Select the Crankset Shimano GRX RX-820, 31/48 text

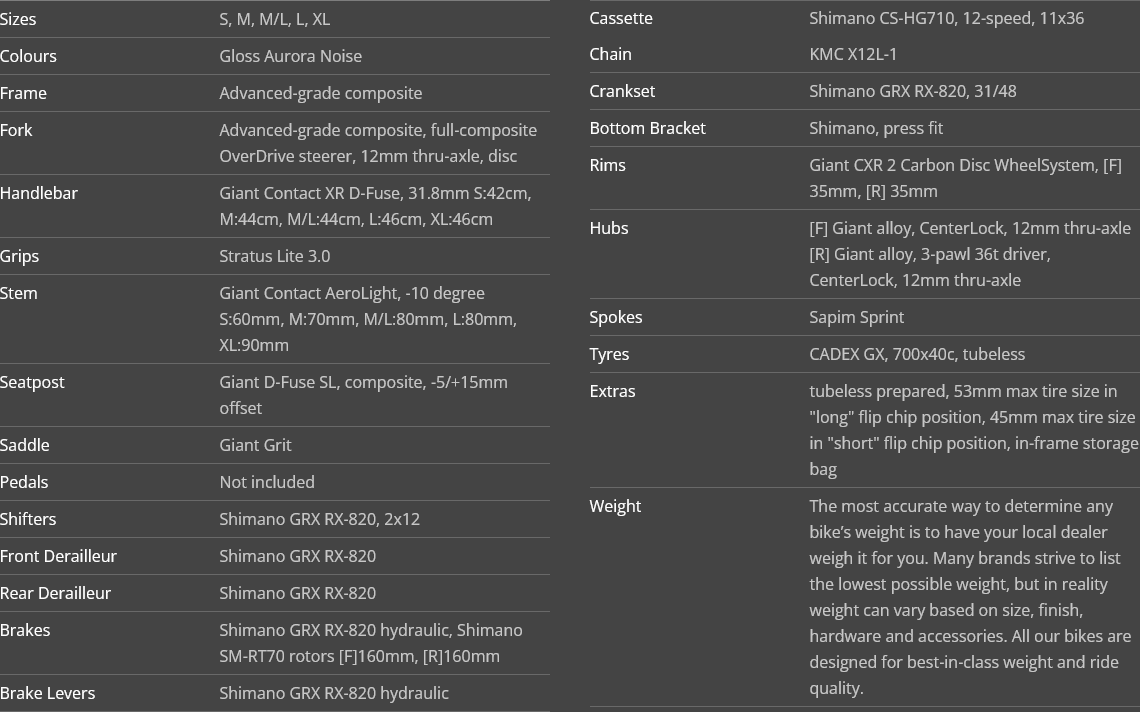[x=912, y=91]
